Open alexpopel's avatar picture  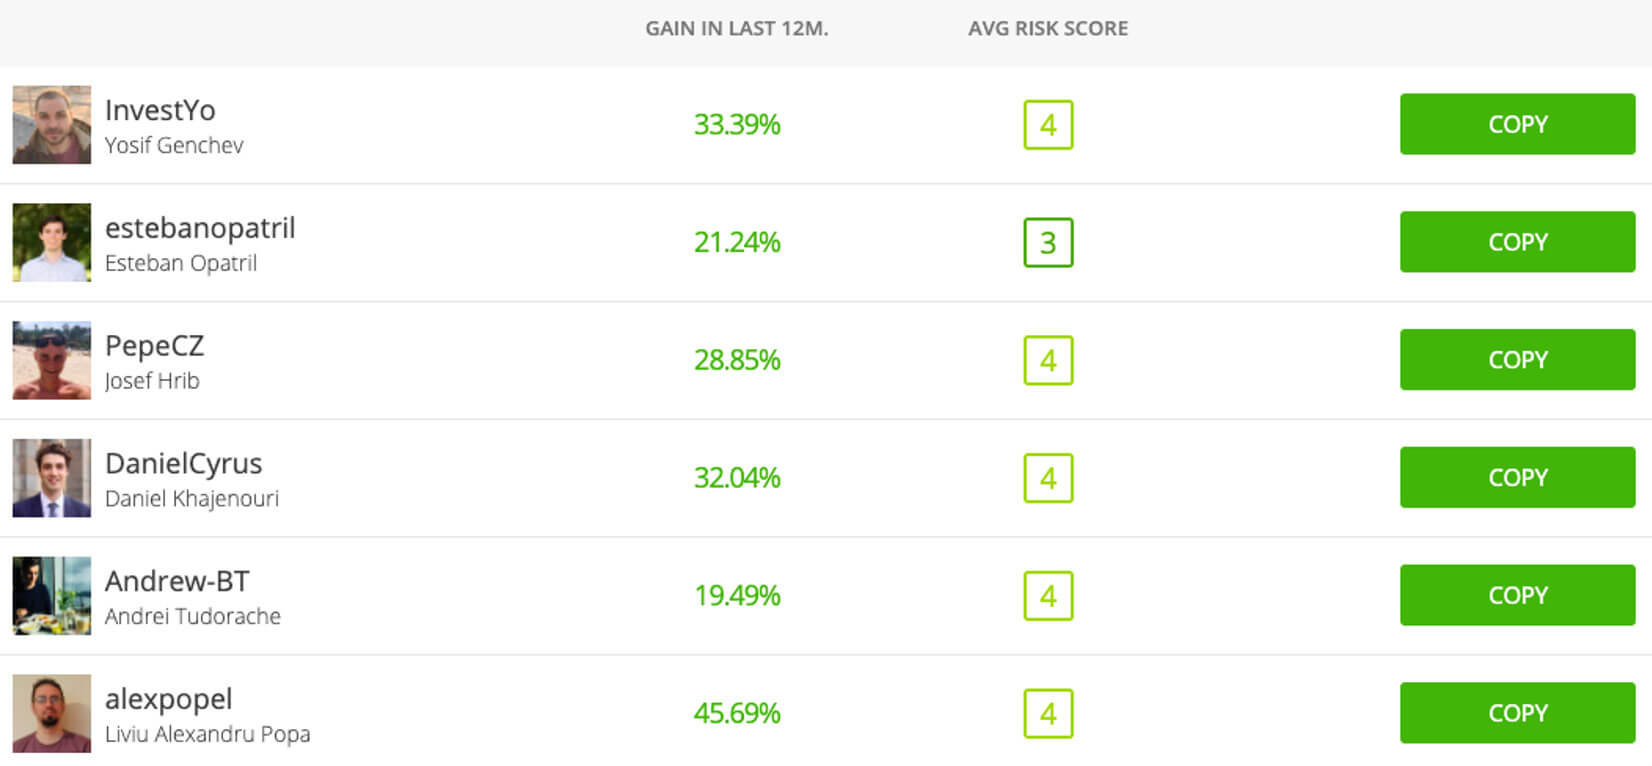(x=51, y=713)
